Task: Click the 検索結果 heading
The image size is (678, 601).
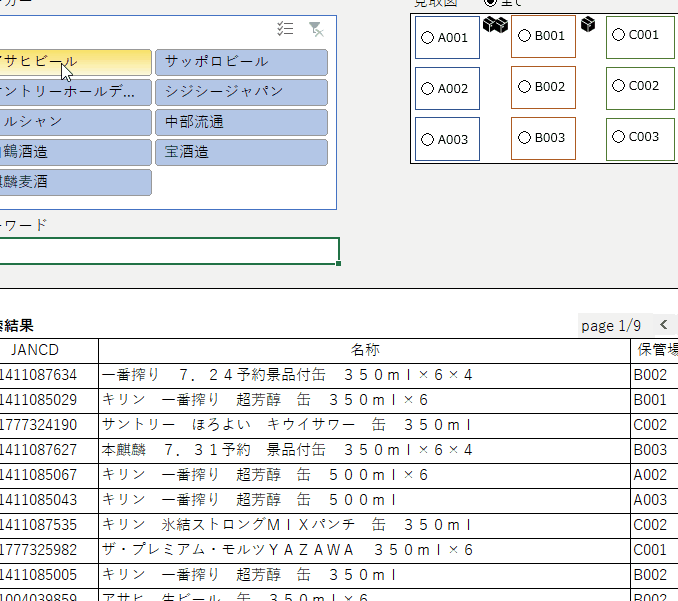Action: (16, 326)
